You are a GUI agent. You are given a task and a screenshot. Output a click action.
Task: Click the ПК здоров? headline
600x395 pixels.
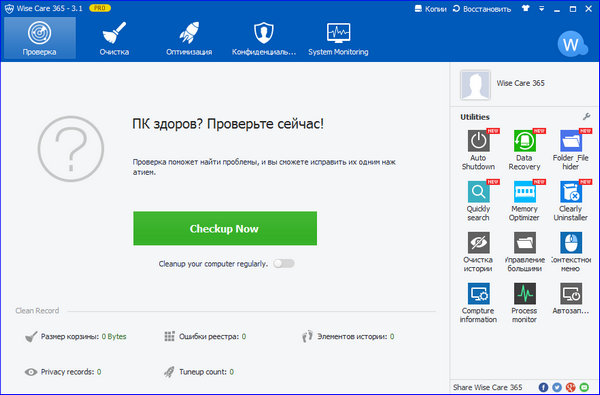click(x=228, y=124)
